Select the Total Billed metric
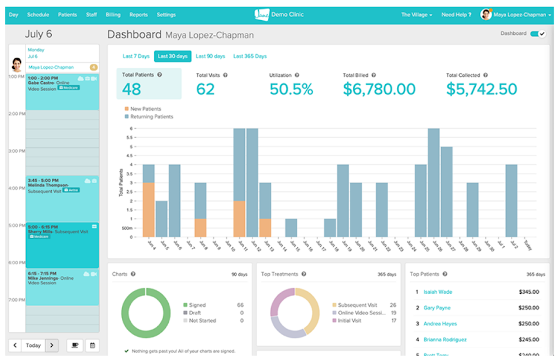Viewport: 560px width, 364px height. coord(379,84)
